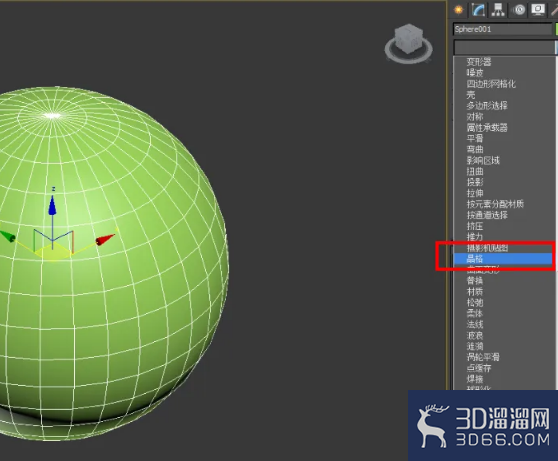This screenshot has height=461, width=558.
Task: Open the Hierarchy panel icon
Action: [499, 10]
